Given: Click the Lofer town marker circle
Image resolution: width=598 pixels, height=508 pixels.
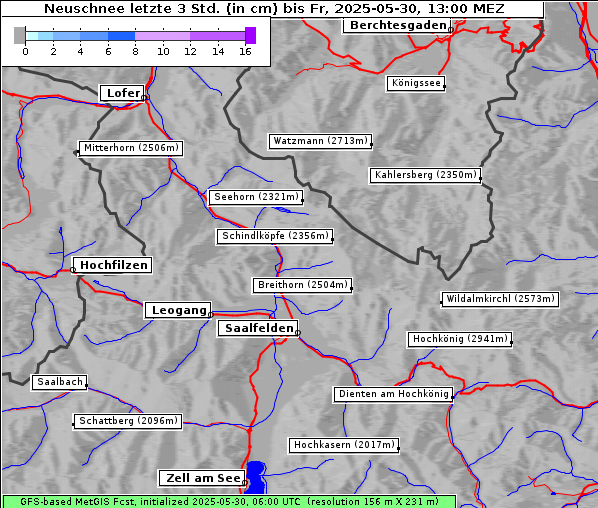Looking at the screenshot, I should point(144,98).
